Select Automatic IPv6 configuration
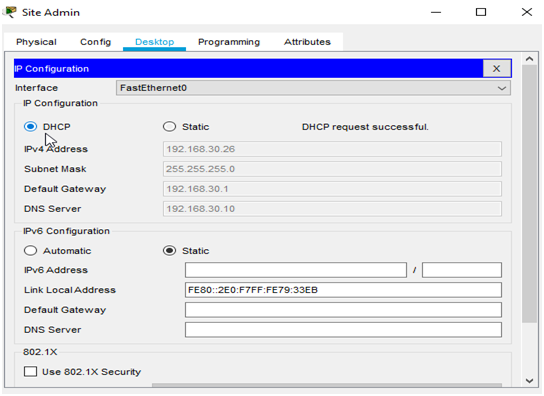544x396 pixels. coord(31,251)
